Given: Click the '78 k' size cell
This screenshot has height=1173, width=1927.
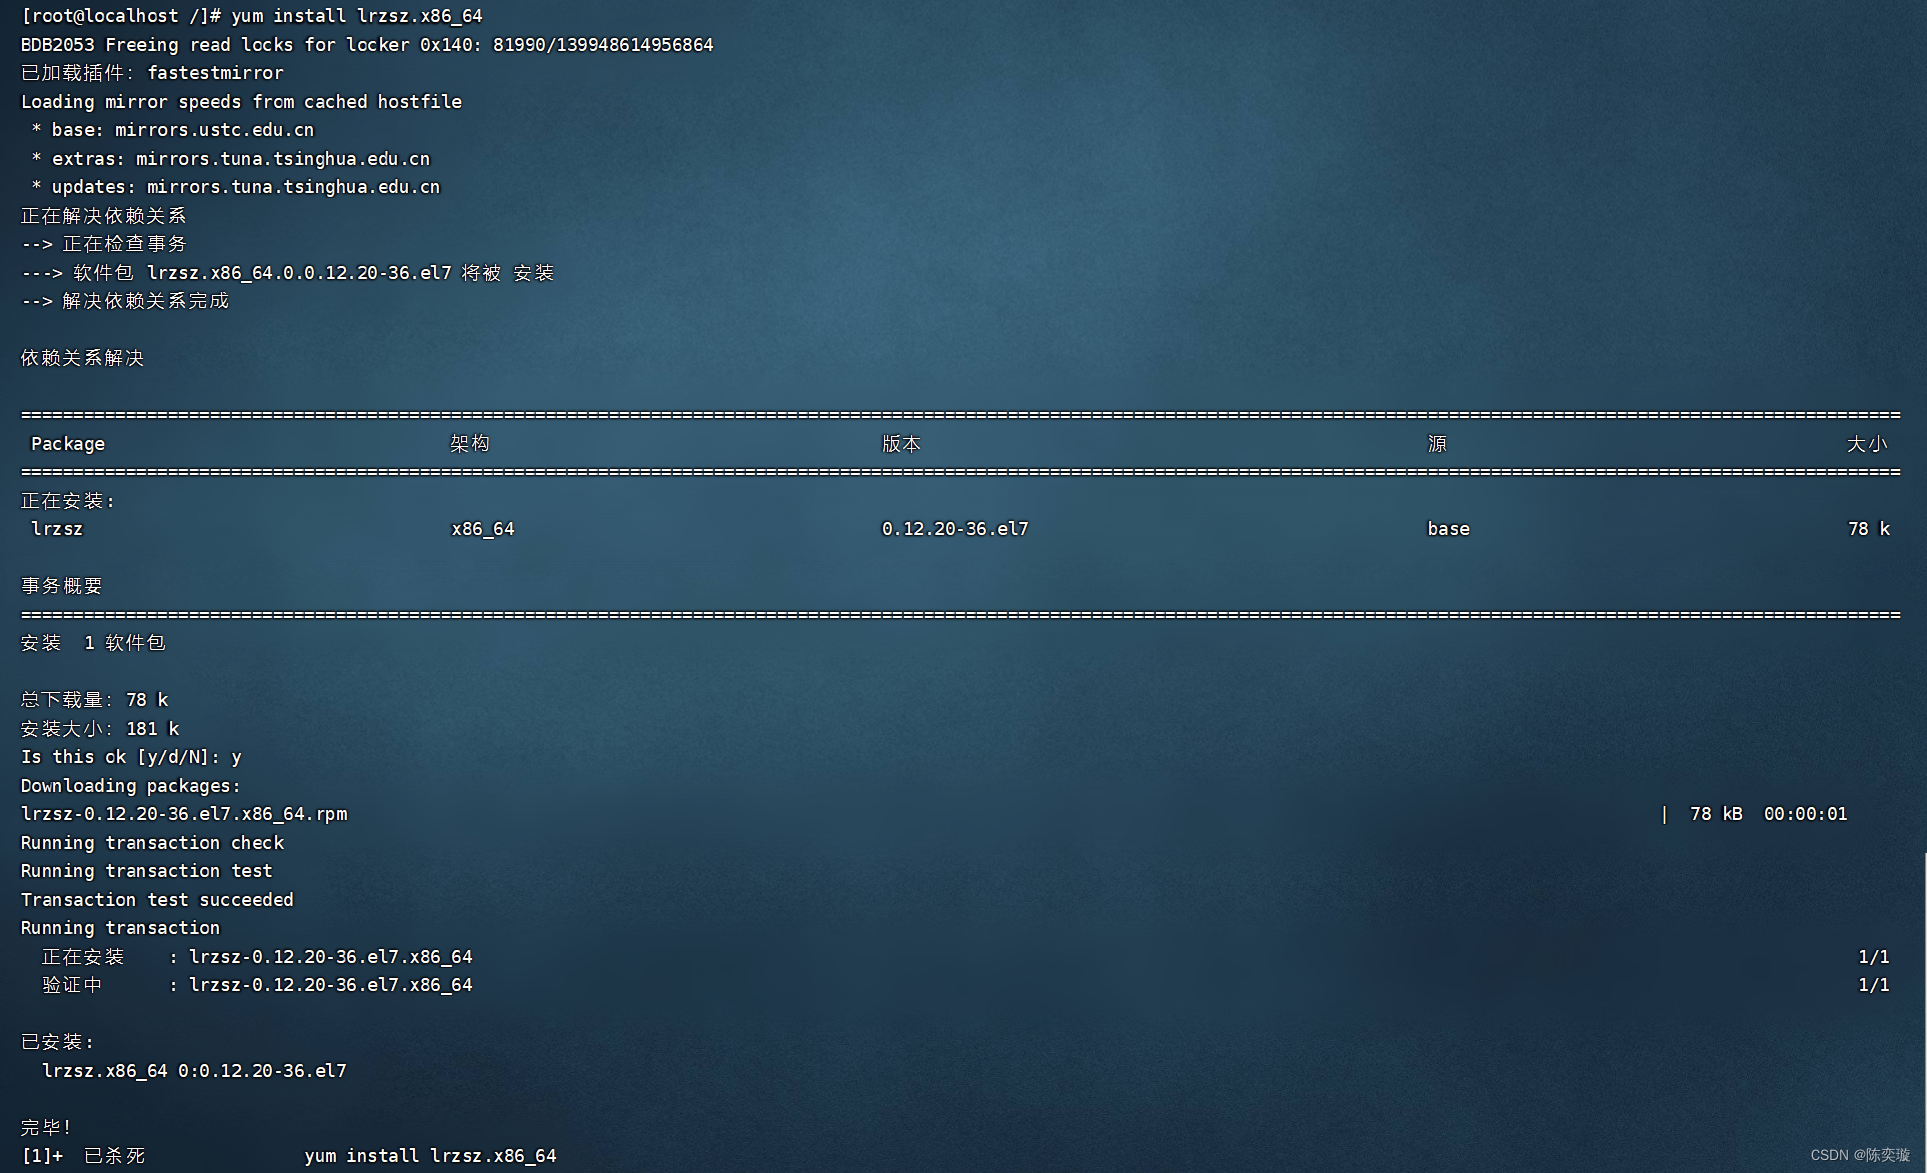Looking at the screenshot, I should click(1869, 529).
